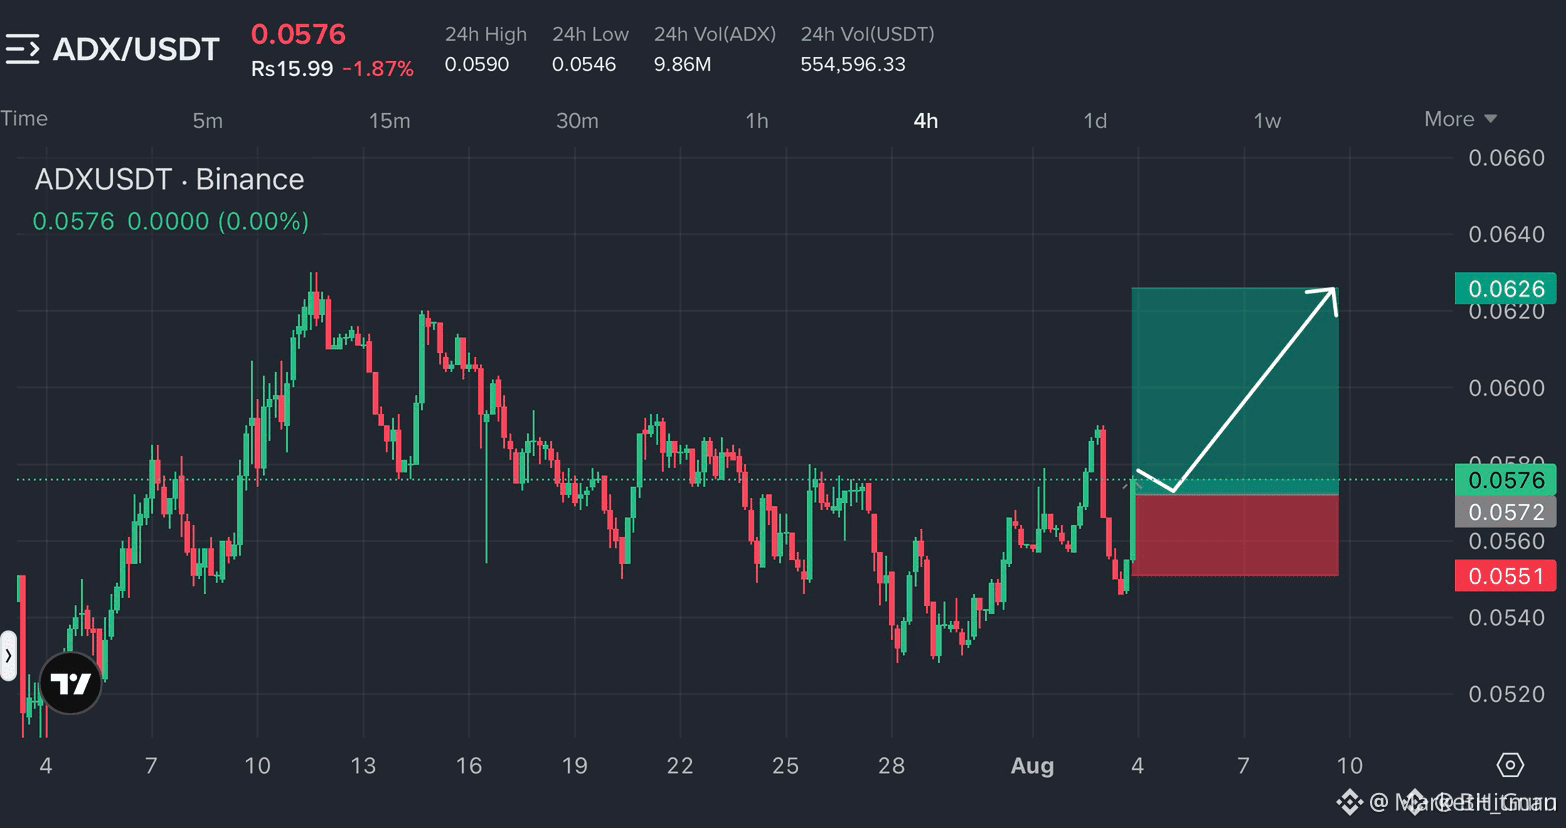Click the green 0.0000 (0.00%) change readout

coord(218,221)
